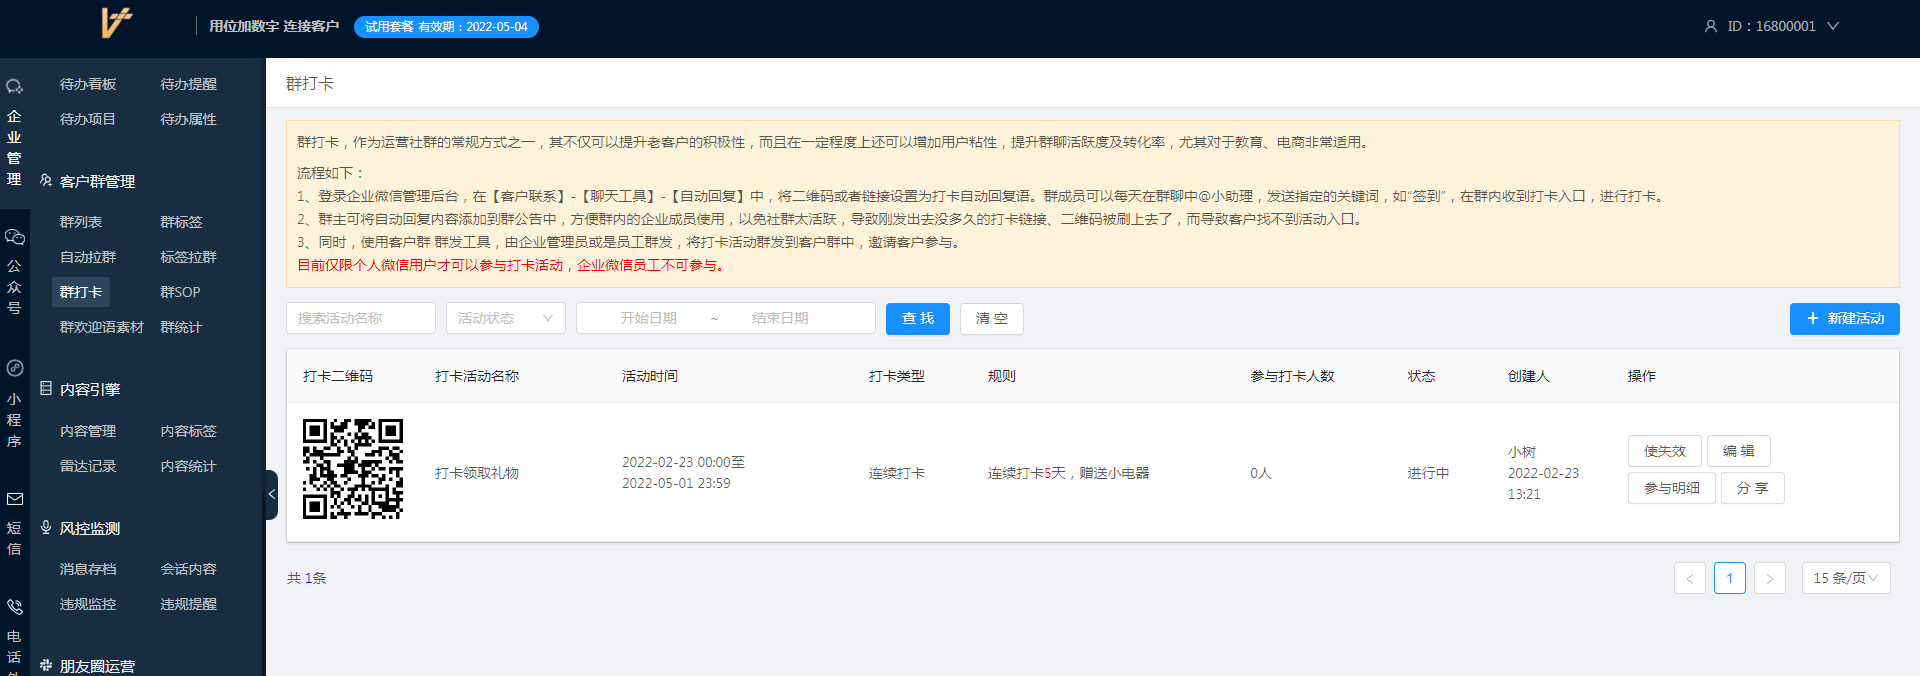Image resolution: width=1920 pixels, height=676 pixels.
Task: Click 编辑 for 打卡领取礼物
Action: 1739,451
